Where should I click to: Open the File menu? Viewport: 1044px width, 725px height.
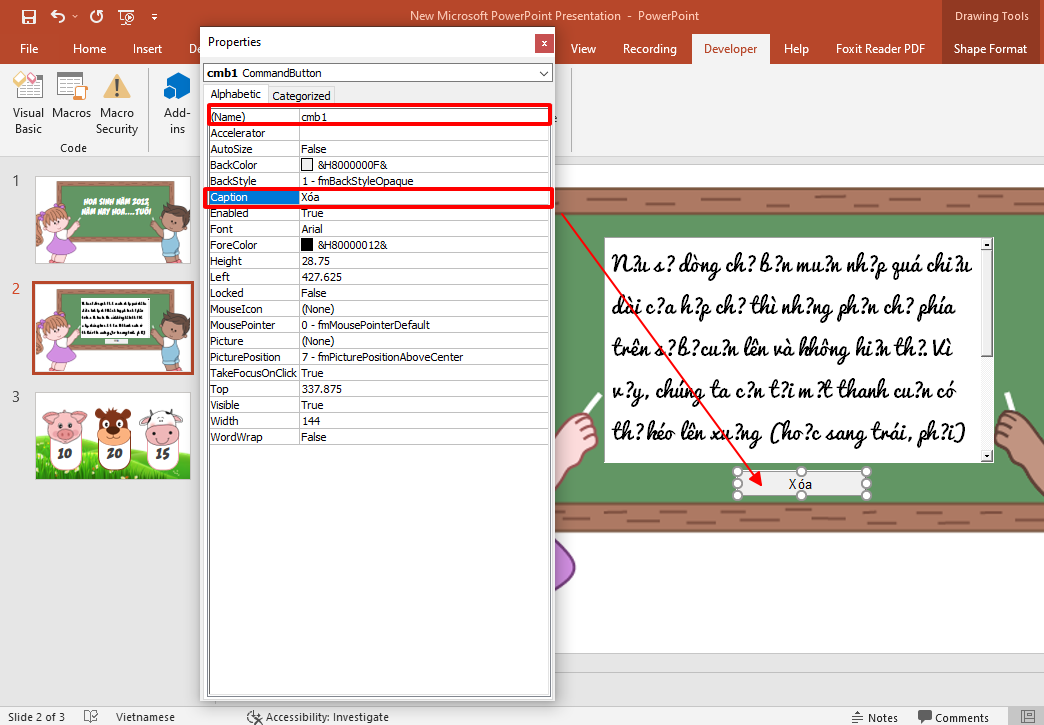(29, 49)
